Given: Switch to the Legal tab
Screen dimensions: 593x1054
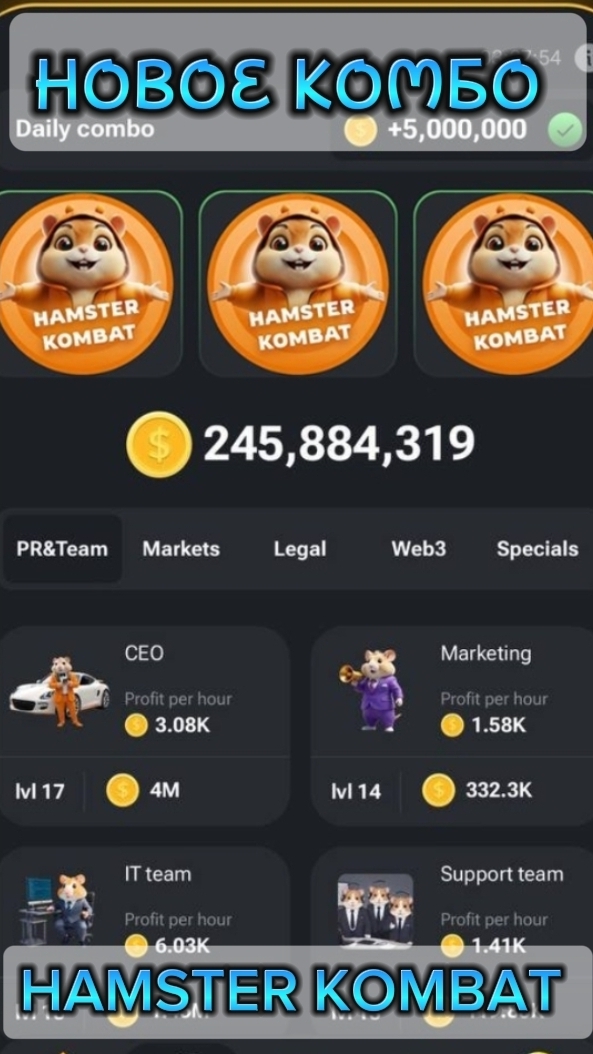Looking at the screenshot, I should [x=300, y=549].
